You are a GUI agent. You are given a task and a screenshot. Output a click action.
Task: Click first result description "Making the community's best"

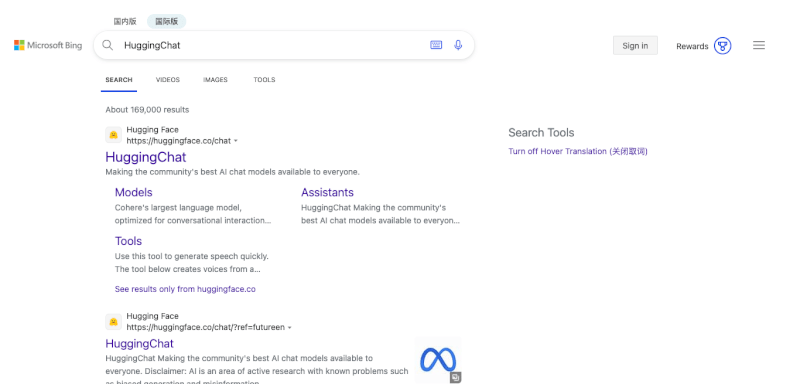[233, 172]
